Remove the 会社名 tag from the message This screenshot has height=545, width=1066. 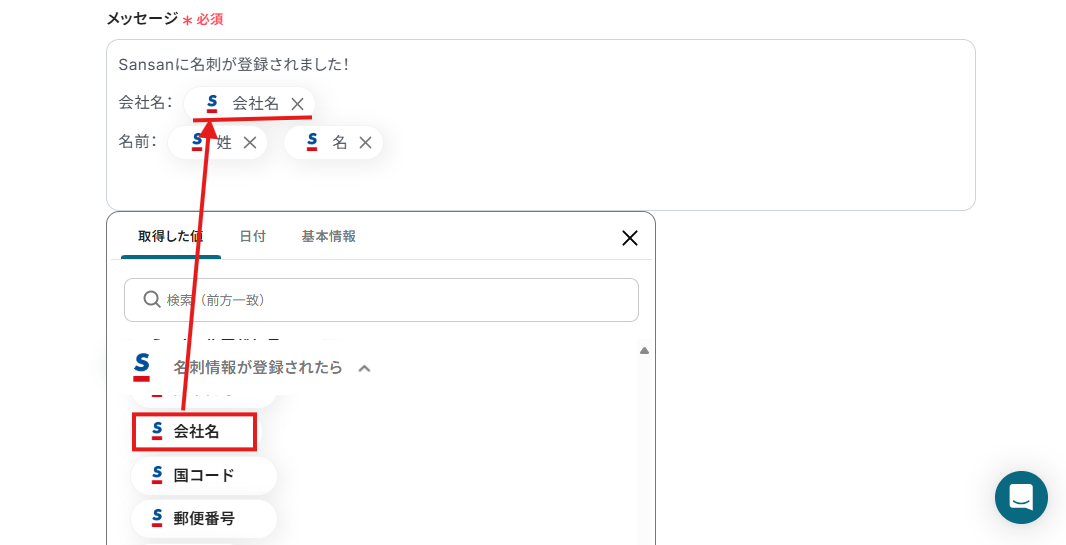coord(297,104)
